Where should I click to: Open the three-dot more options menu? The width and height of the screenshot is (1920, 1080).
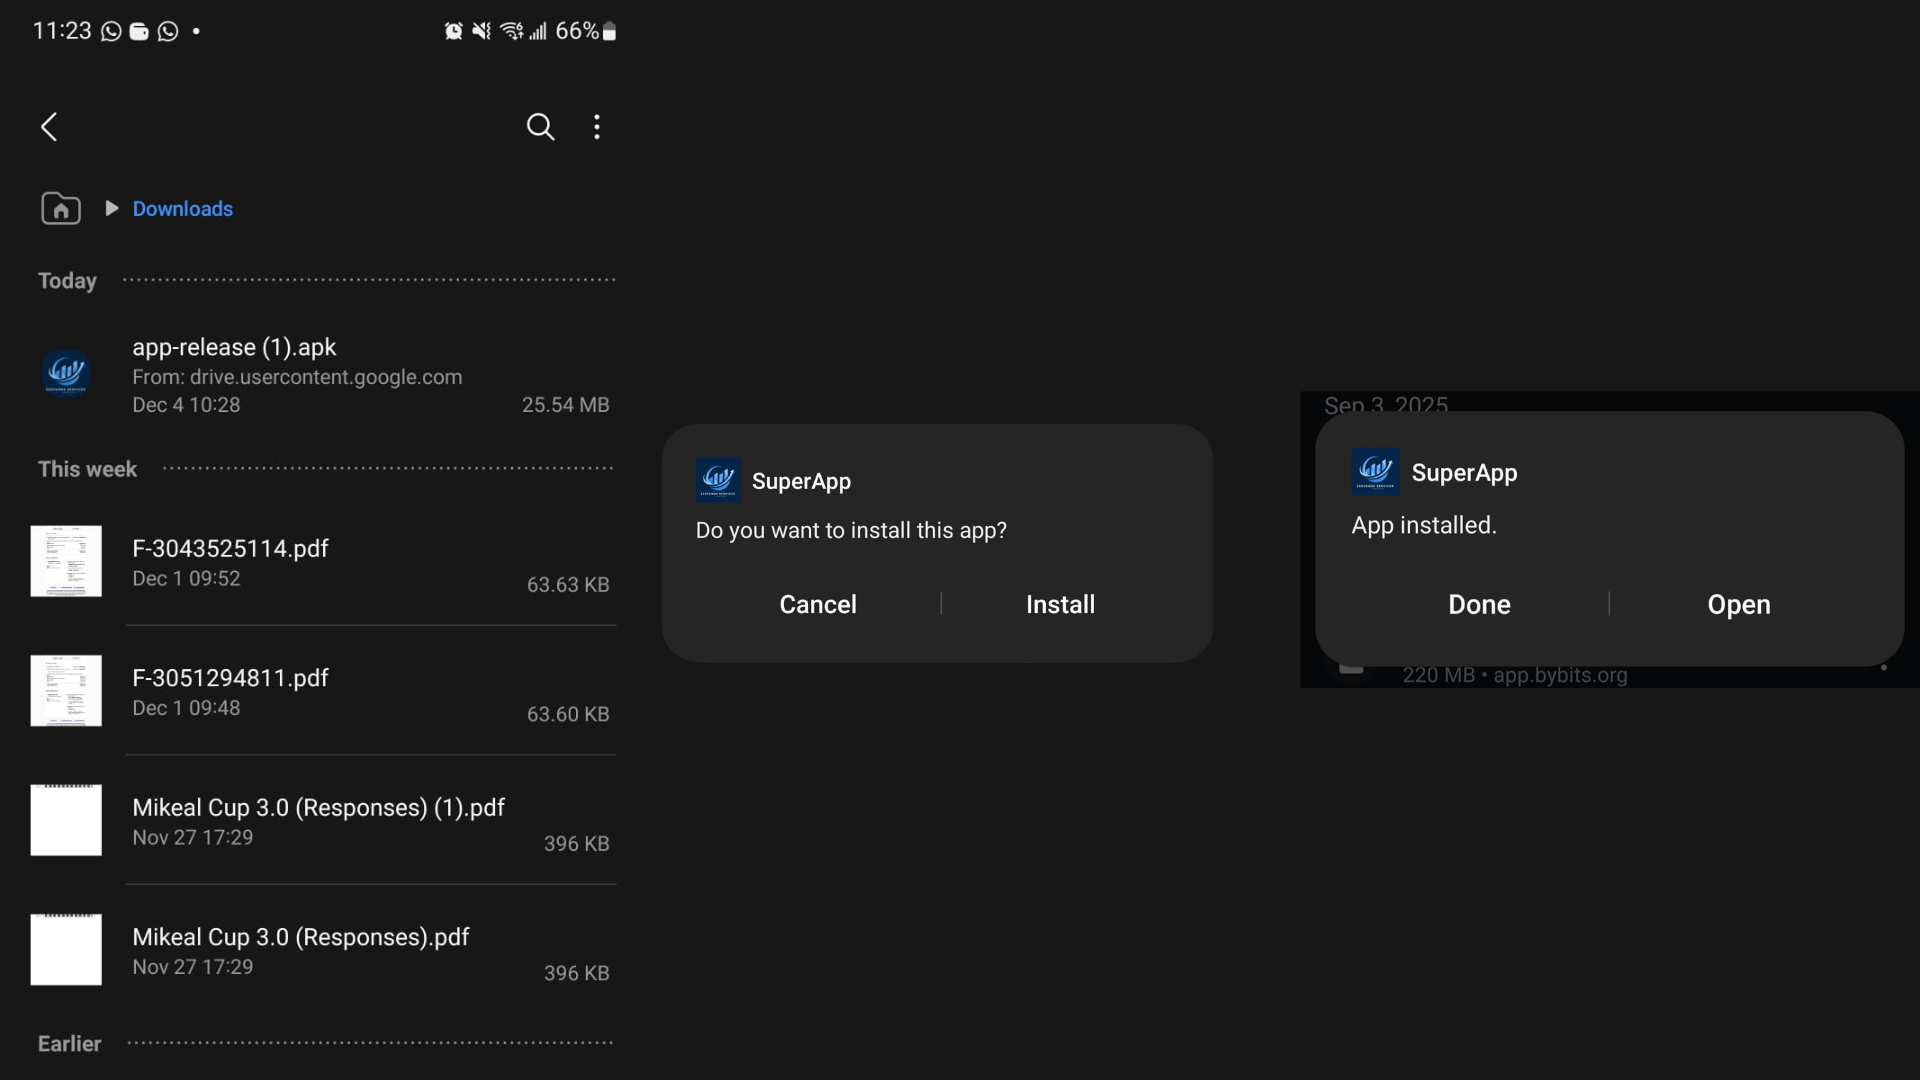597,127
